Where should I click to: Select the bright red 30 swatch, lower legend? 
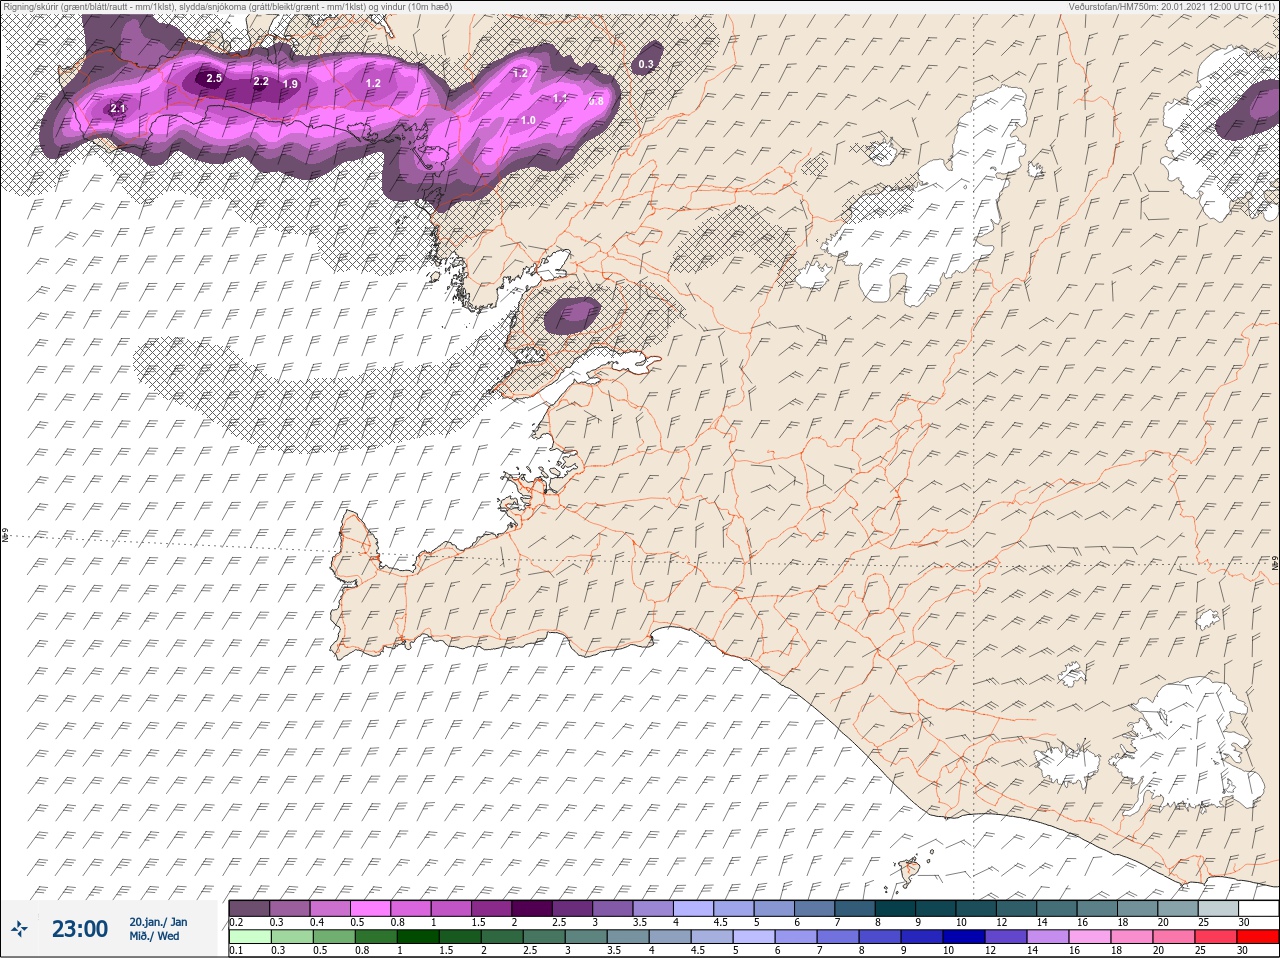(1259, 937)
